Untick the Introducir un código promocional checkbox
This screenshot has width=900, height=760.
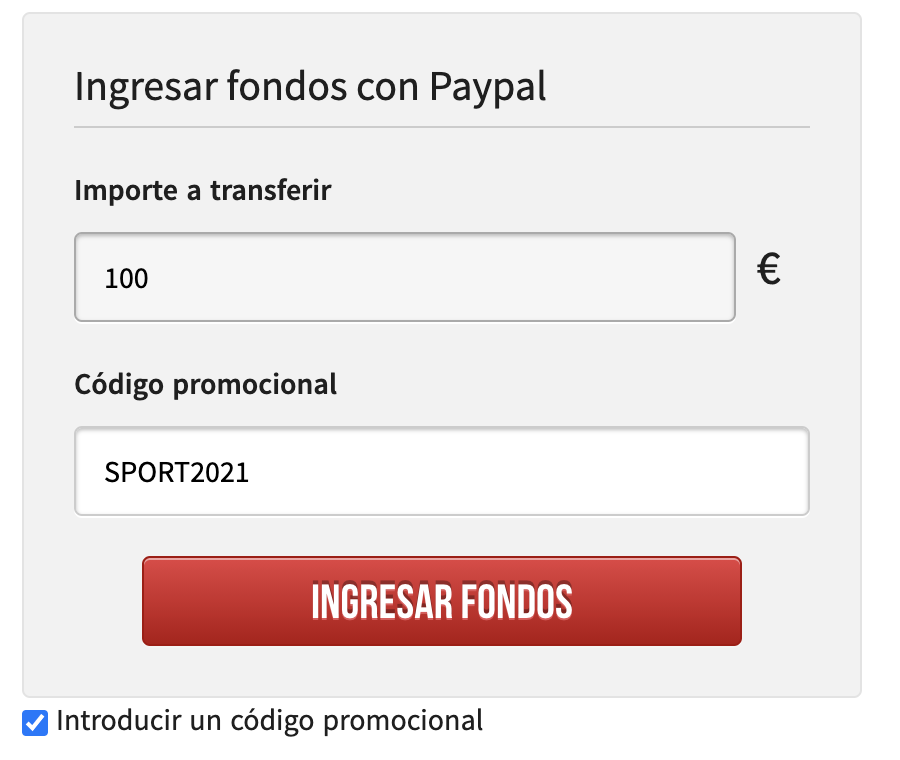[35, 722]
